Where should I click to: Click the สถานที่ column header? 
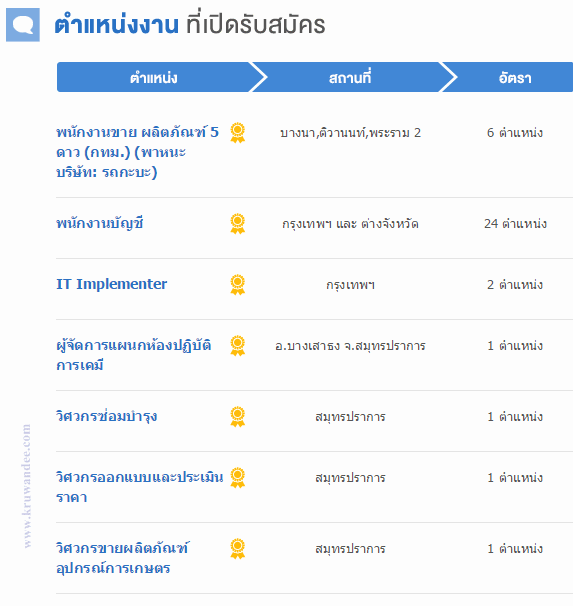coord(350,77)
